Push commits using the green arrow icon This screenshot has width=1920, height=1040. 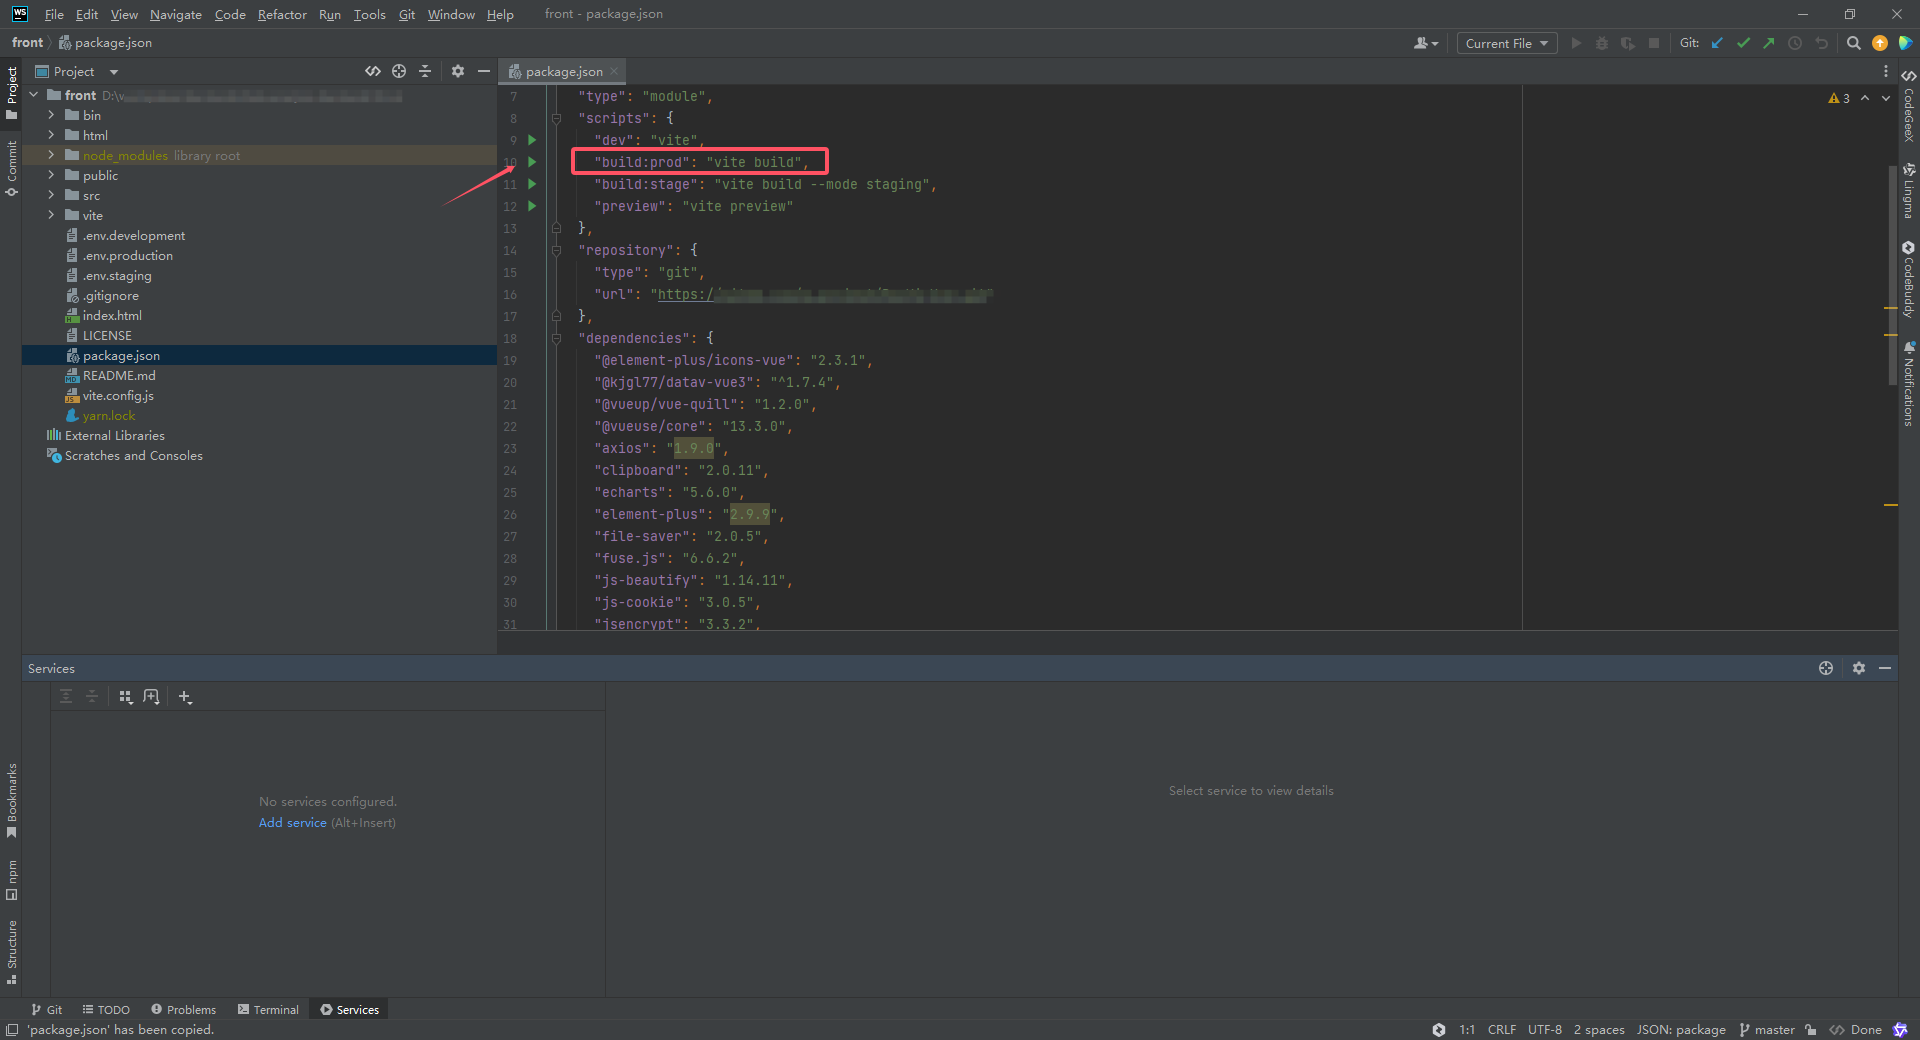click(1770, 43)
